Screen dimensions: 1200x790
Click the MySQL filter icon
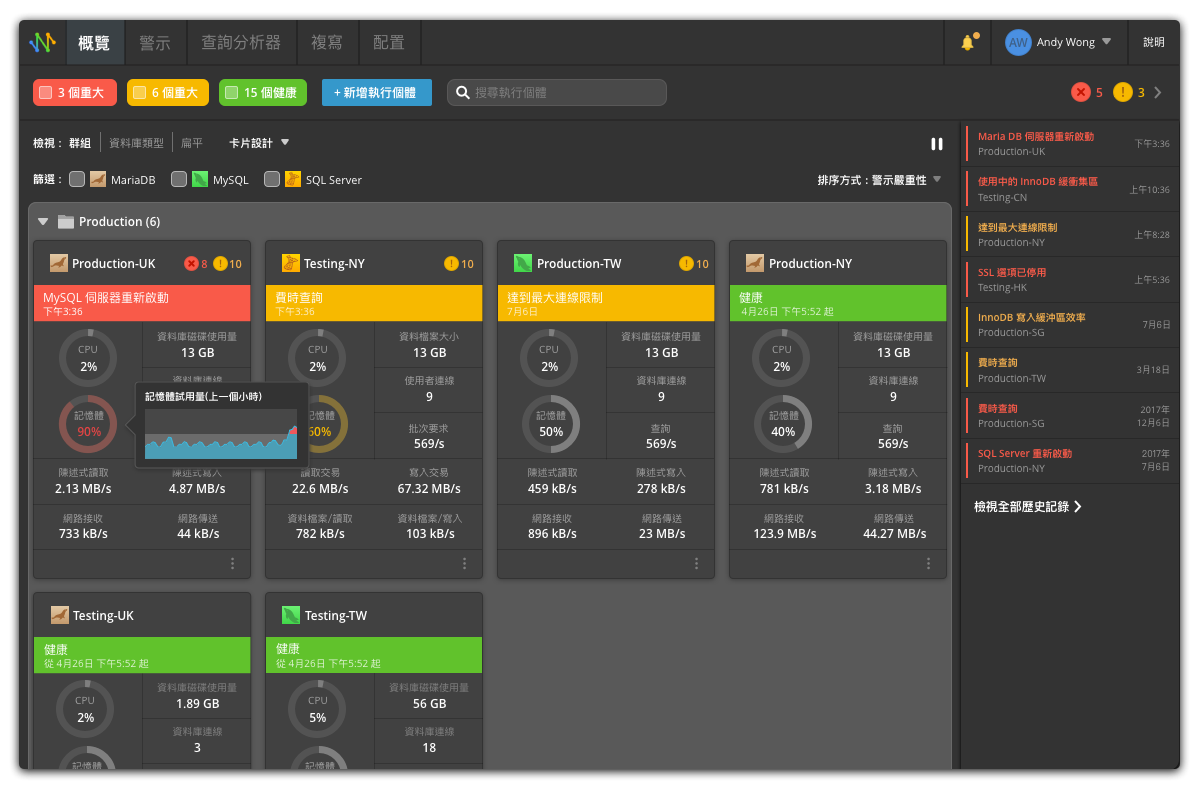click(200, 180)
